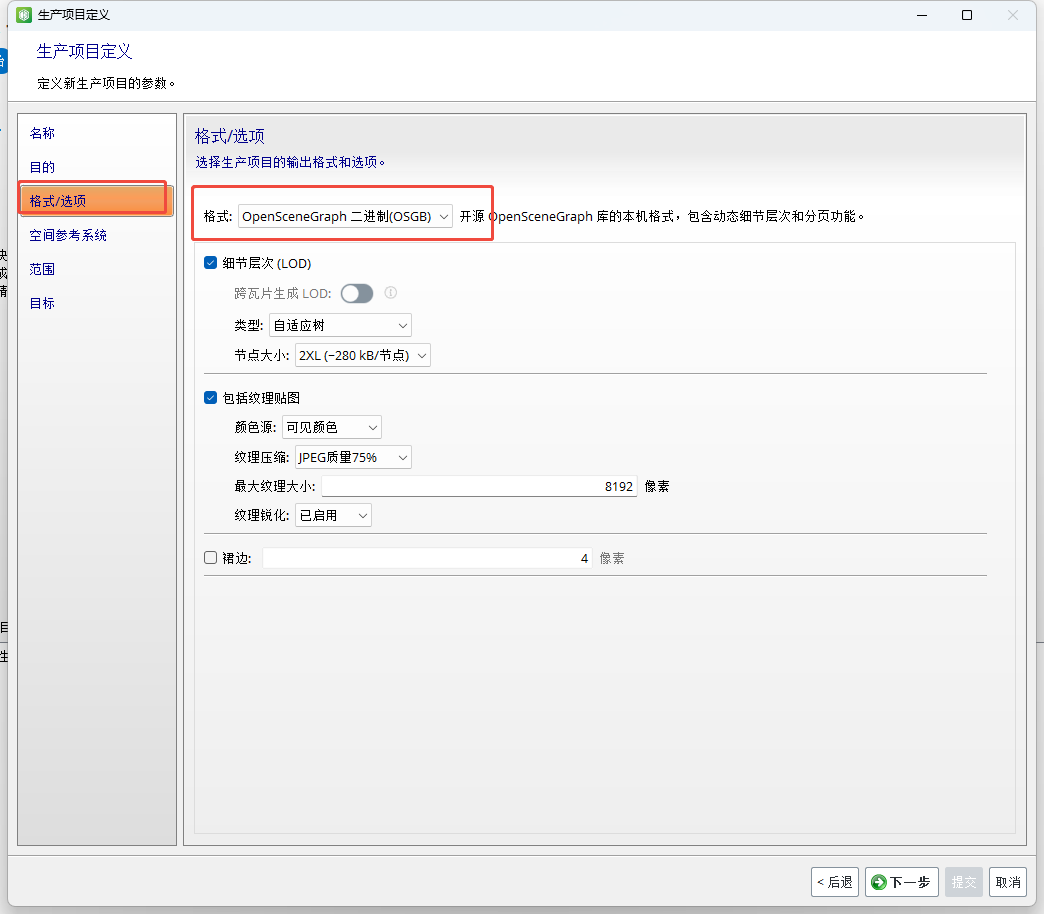The width and height of the screenshot is (1044, 914).
Task: Uncheck the 包括纹理贴图 checkbox
Action: pos(210,397)
